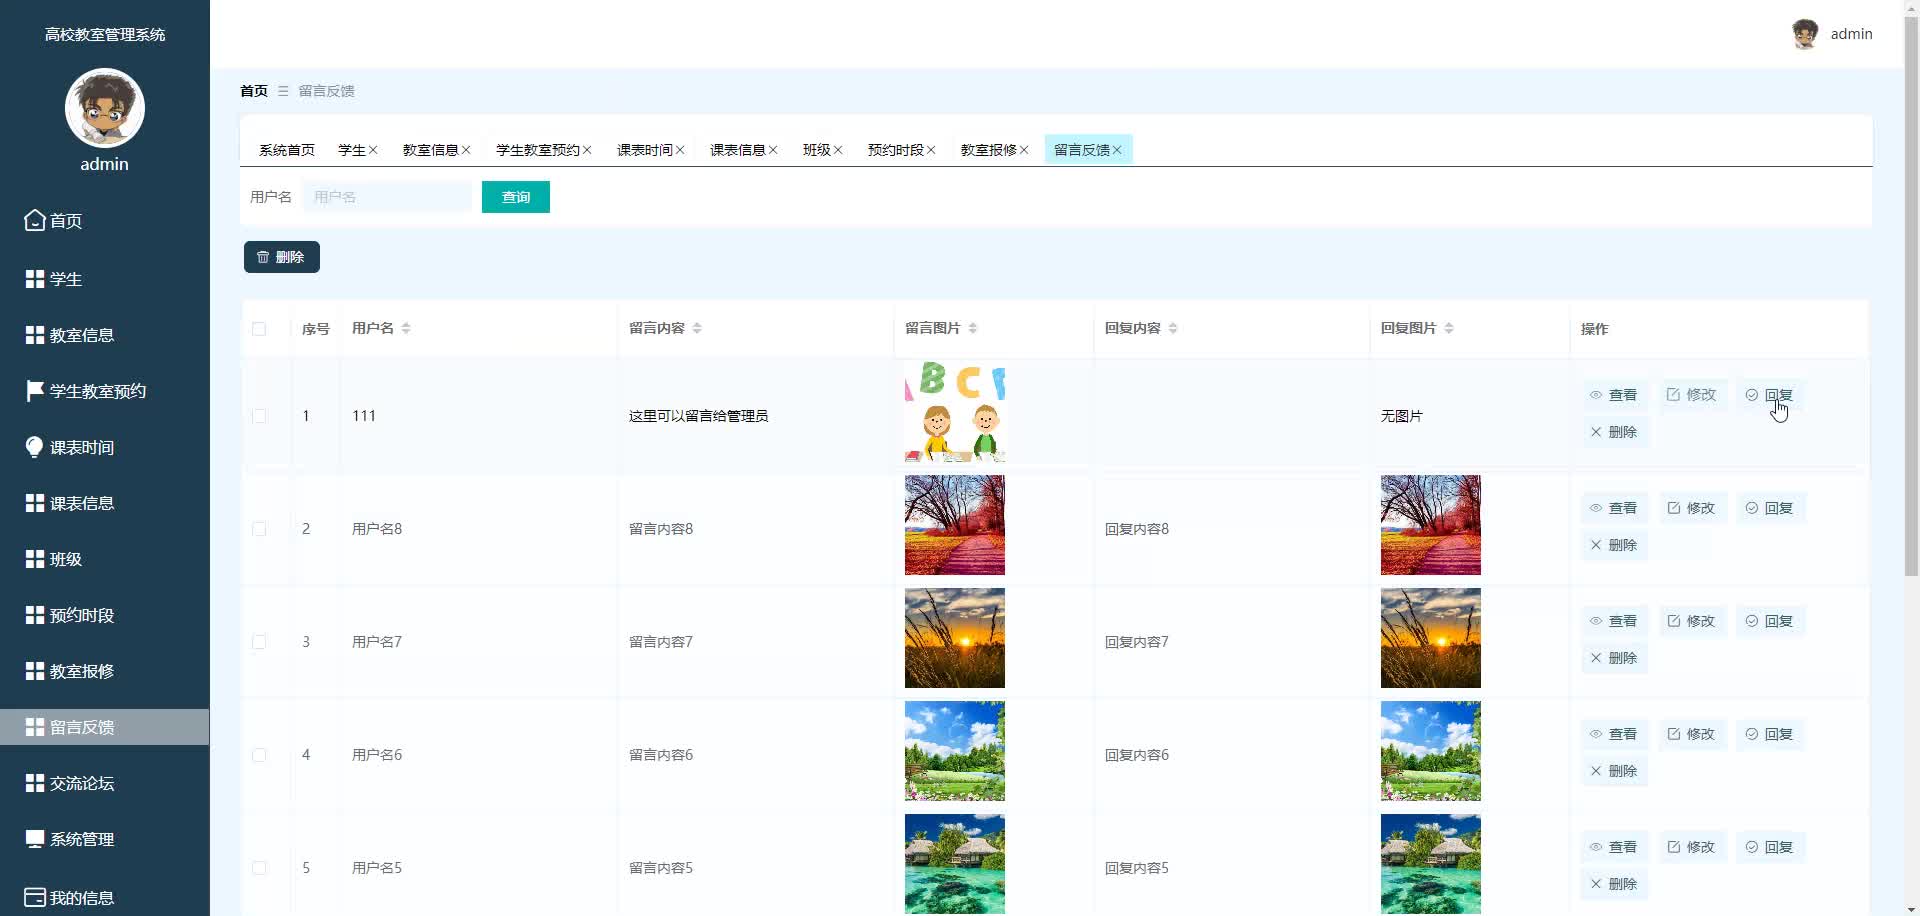The width and height of the screenshot is (1920, 916).
Task: Click the 教室信息 grid icon in sidebar
Action: [x=35, y=335]
